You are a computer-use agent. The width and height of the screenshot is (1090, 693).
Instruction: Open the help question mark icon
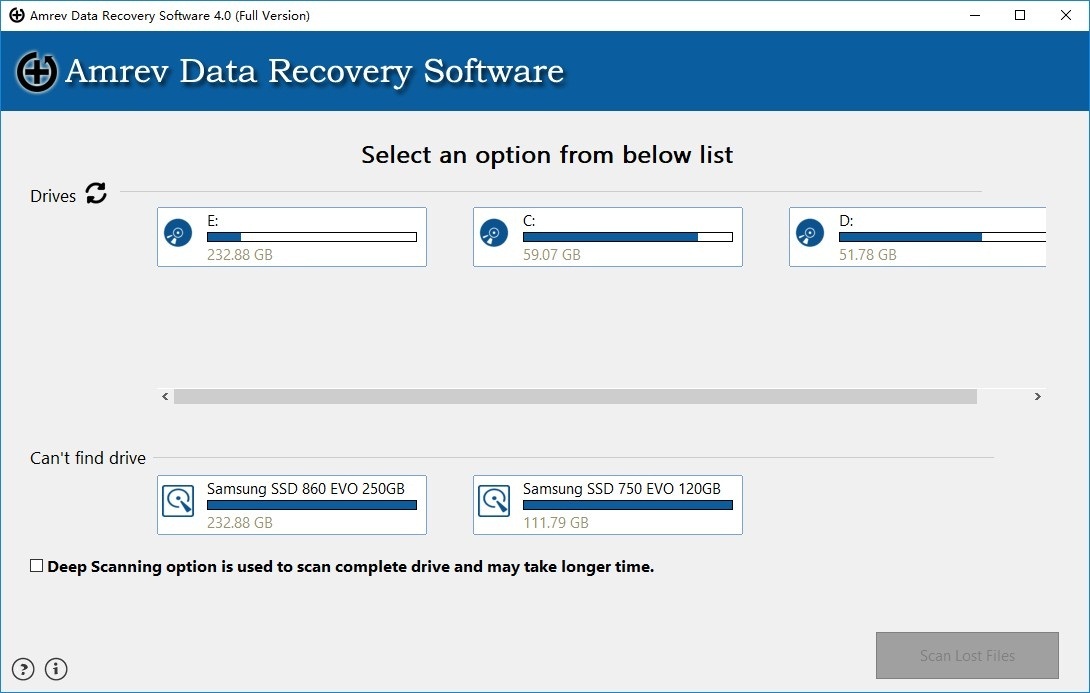click(22, 669)
